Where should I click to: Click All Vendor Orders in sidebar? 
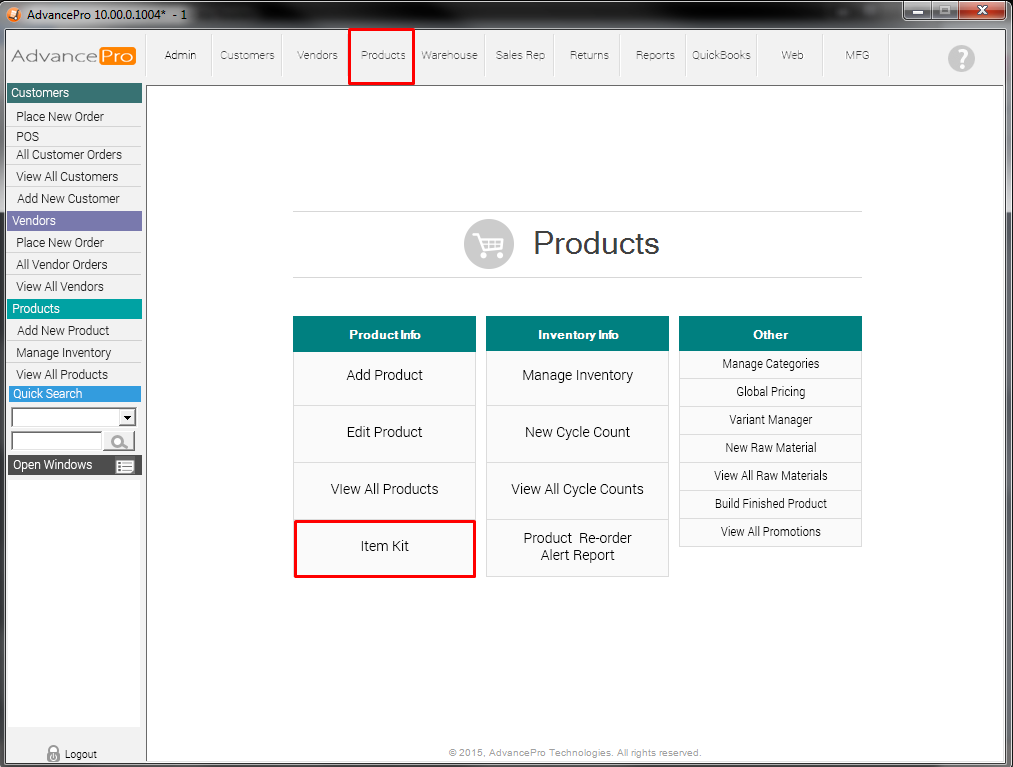tap(62, 265)
